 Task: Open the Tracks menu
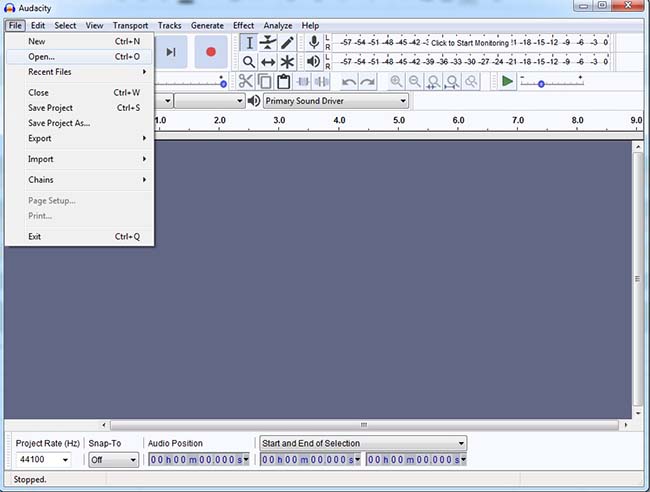(170, 26)
